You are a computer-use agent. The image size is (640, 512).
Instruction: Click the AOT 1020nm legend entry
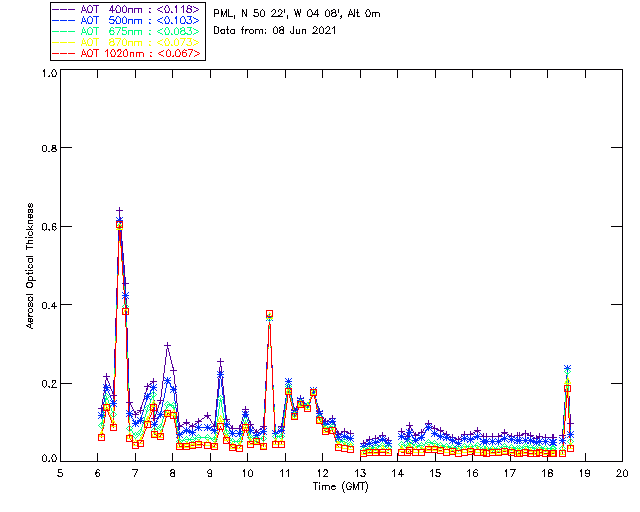tap(127, 53)
